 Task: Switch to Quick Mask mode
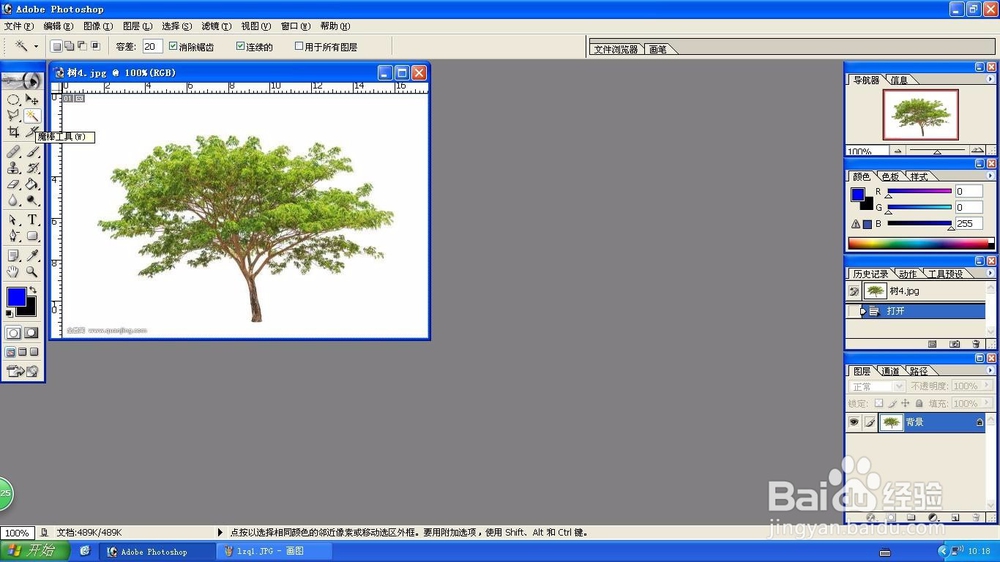click(31, 333)
